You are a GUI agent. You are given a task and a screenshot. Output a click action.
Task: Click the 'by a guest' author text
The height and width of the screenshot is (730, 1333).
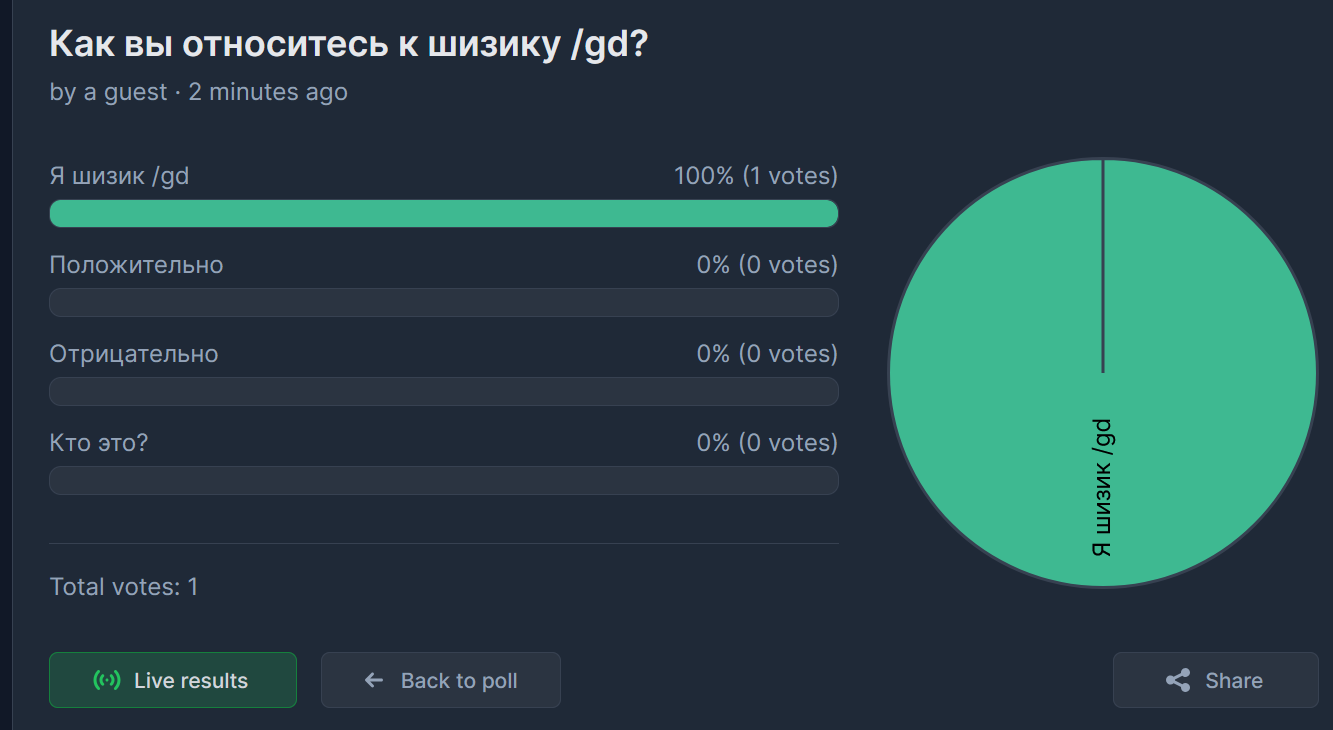point(108,93)
